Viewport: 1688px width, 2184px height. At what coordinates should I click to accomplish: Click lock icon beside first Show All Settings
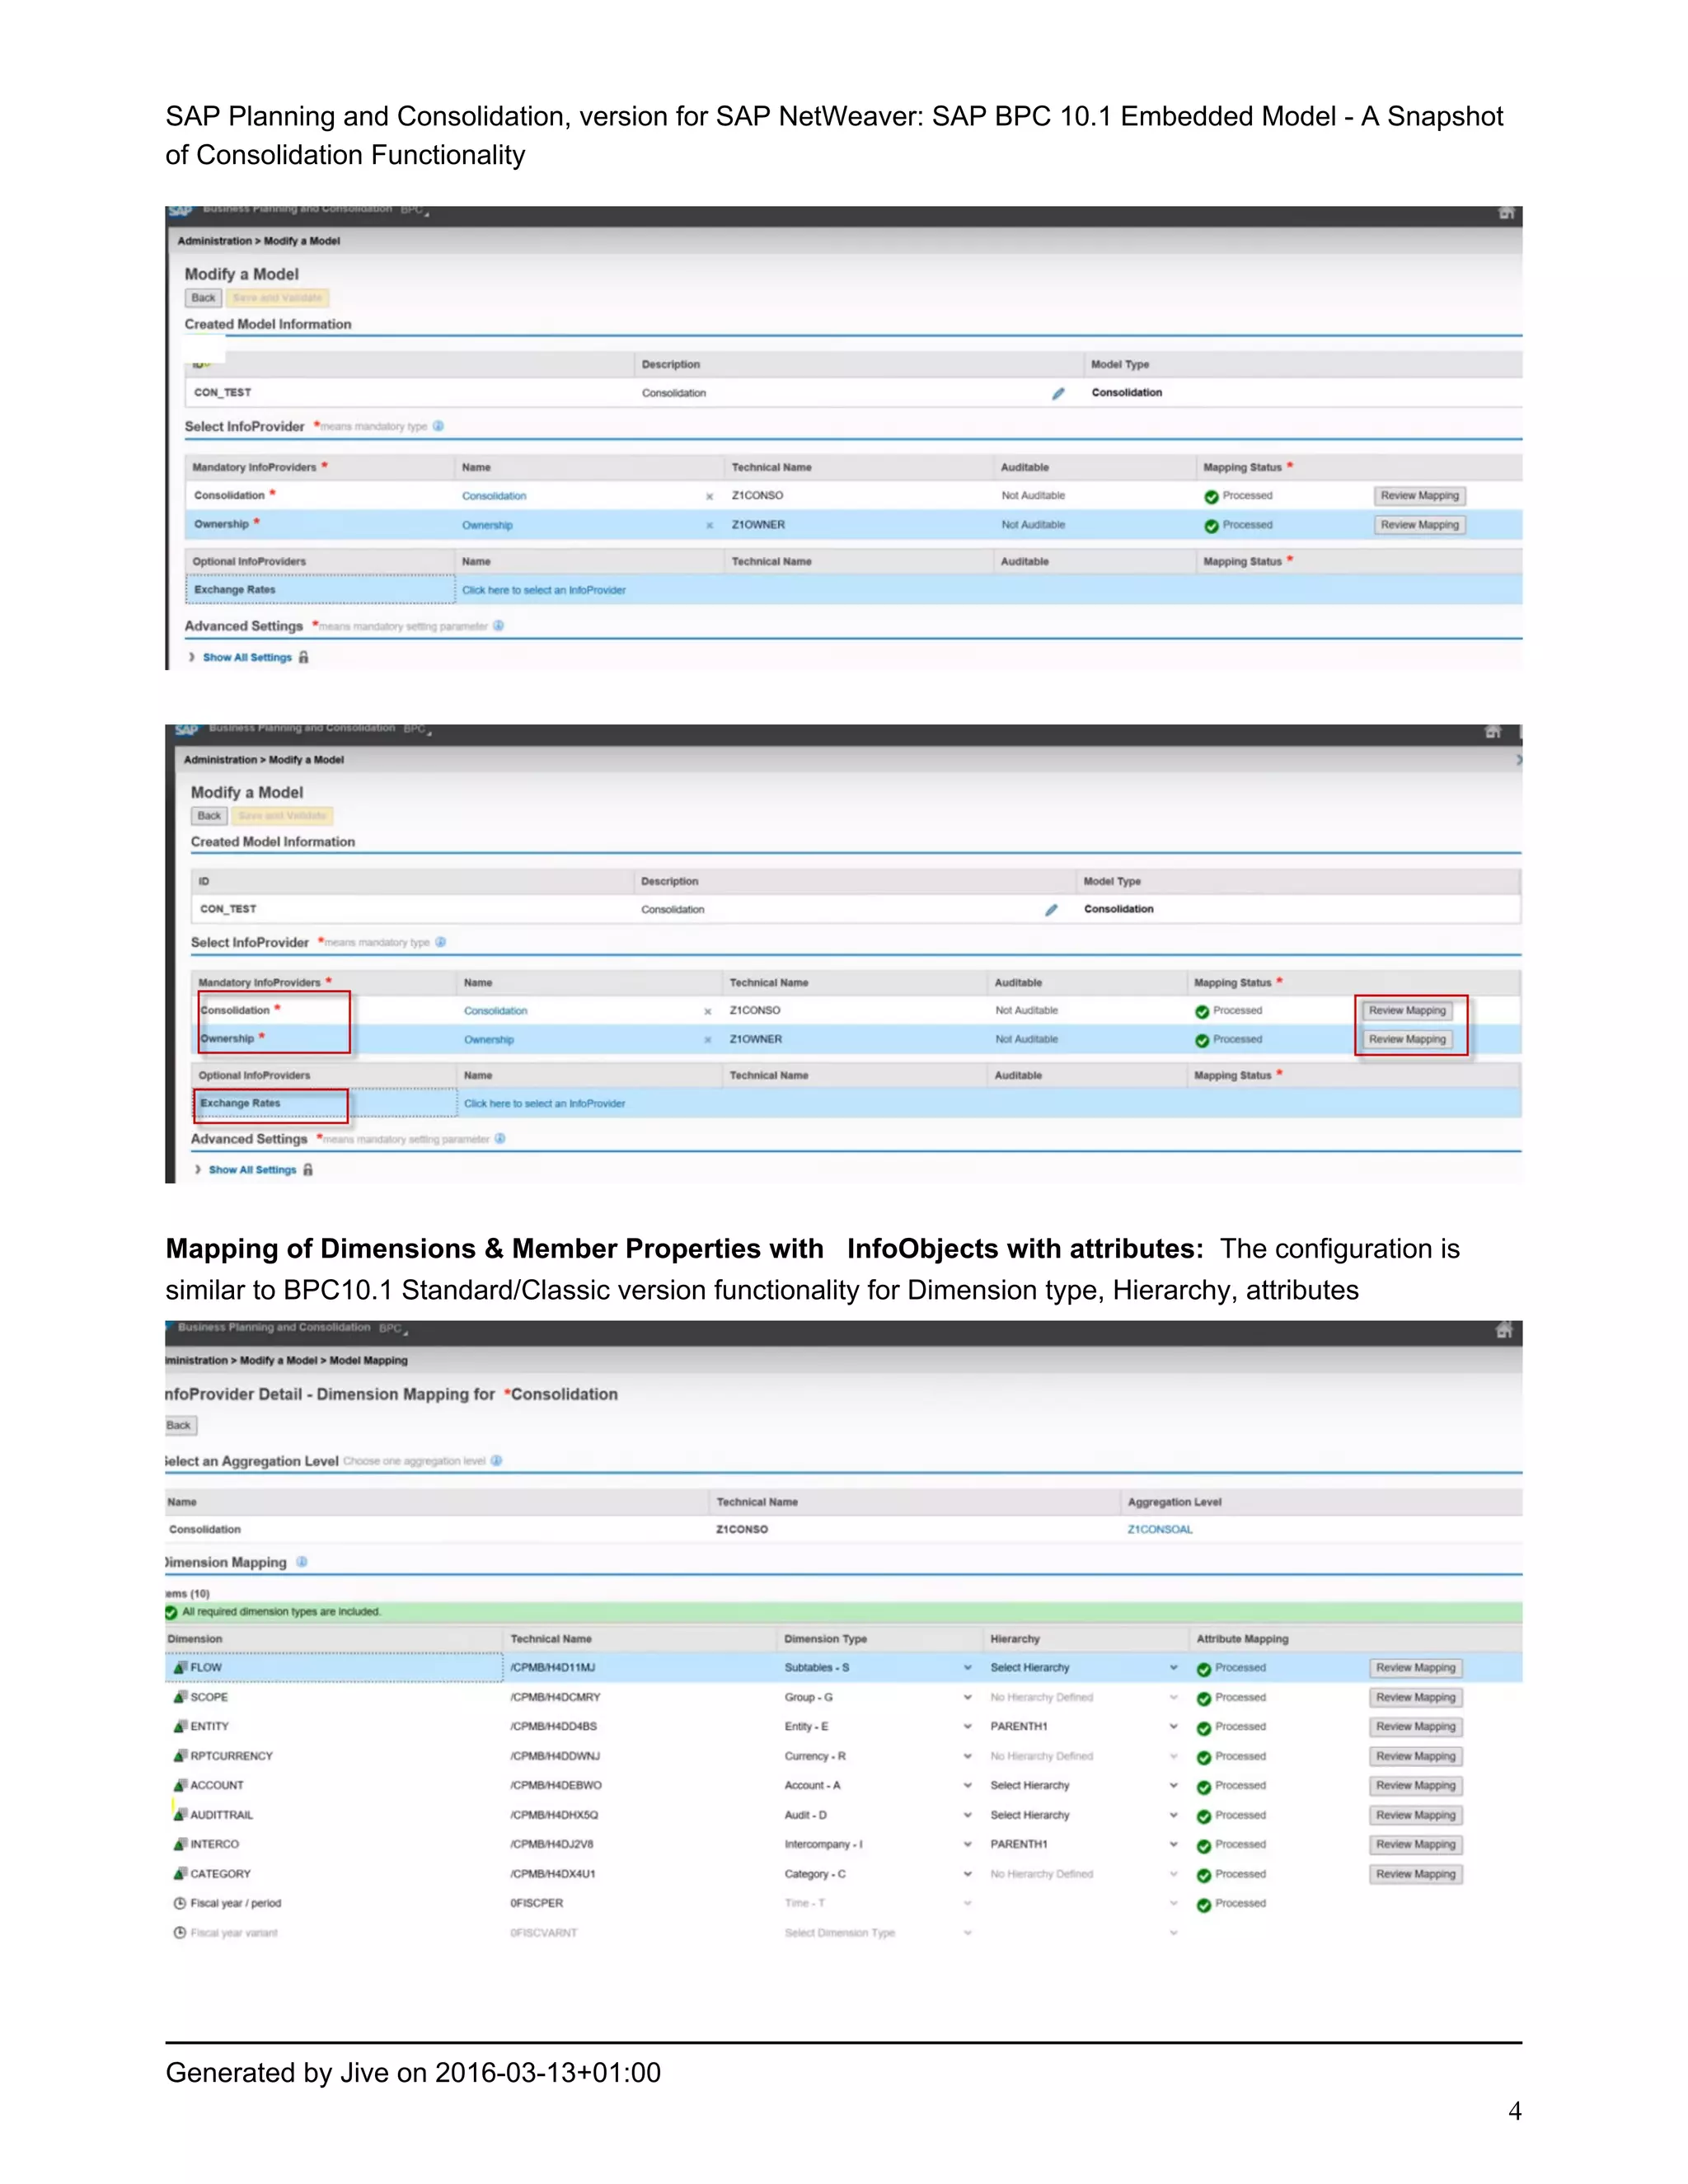click(304, 657)
